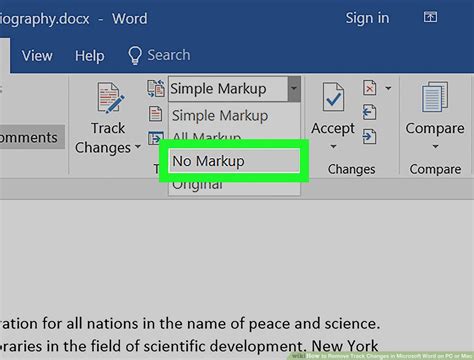The width and height of the screenshot is (474, 360).
Task: Click the Compare group label
Action: [435, 169]
